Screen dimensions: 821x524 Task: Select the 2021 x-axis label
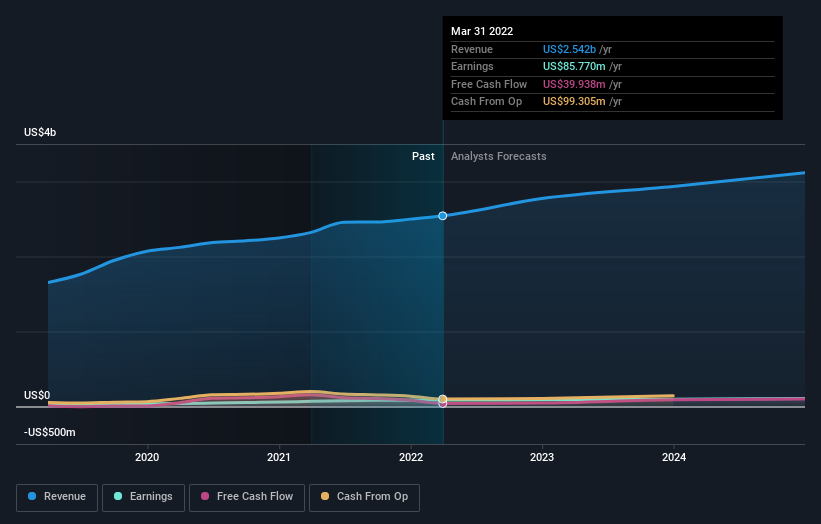click(279, 457)
